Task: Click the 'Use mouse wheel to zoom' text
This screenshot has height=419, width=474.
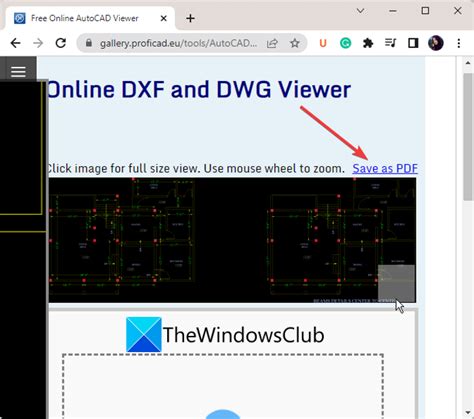Action: pyautogui.click(x=274, y=169)
